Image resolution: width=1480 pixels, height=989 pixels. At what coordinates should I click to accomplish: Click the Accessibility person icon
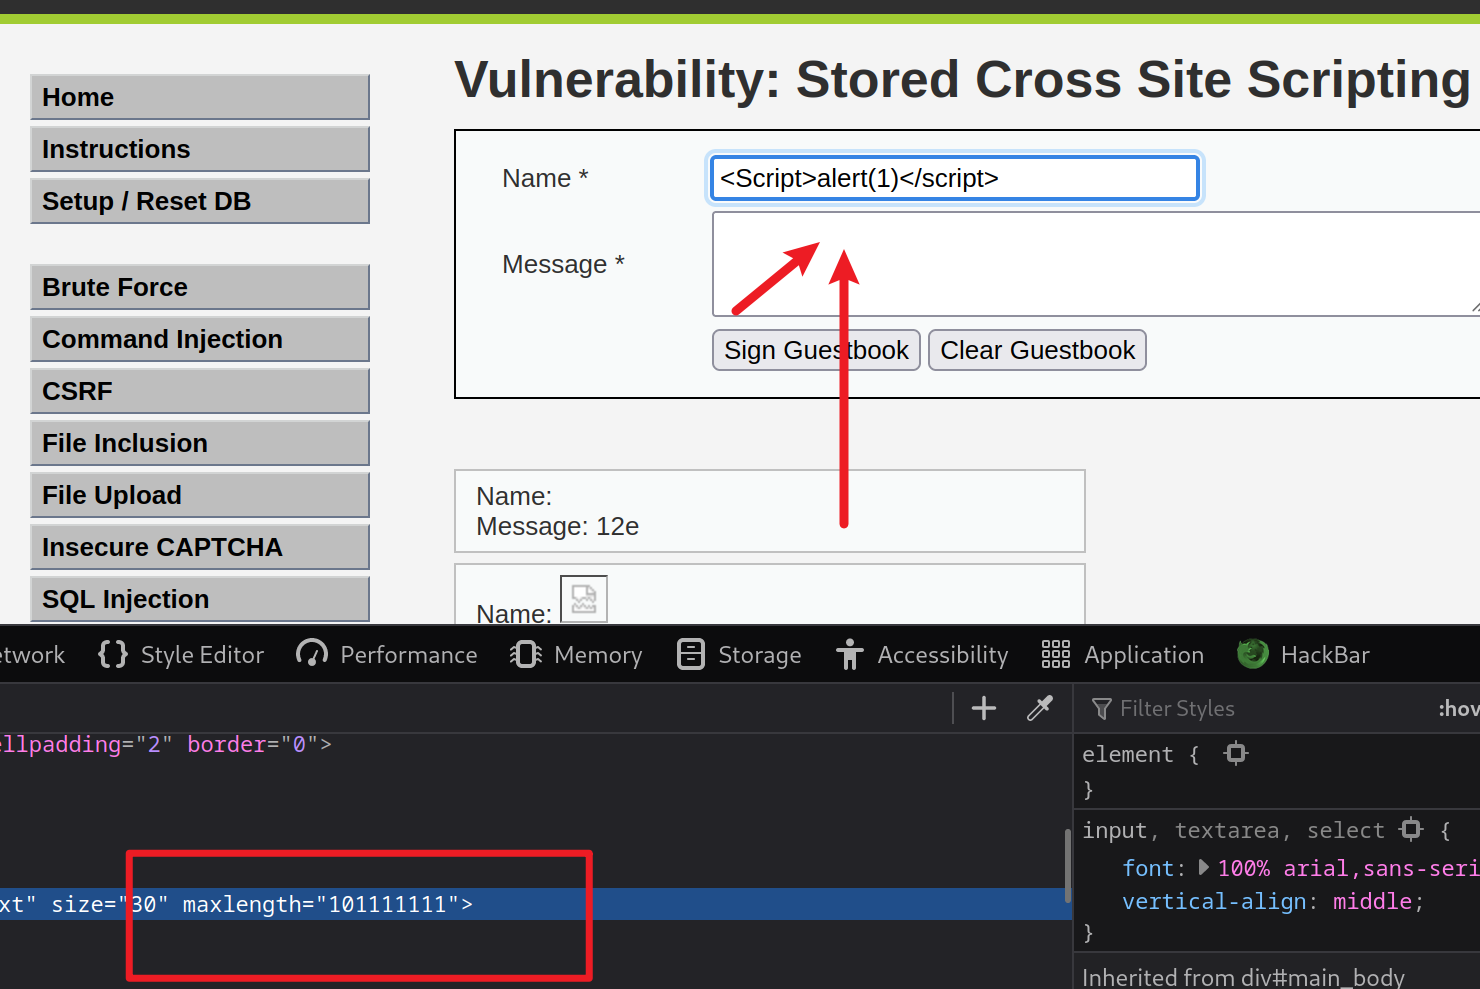tap(850, 655)
